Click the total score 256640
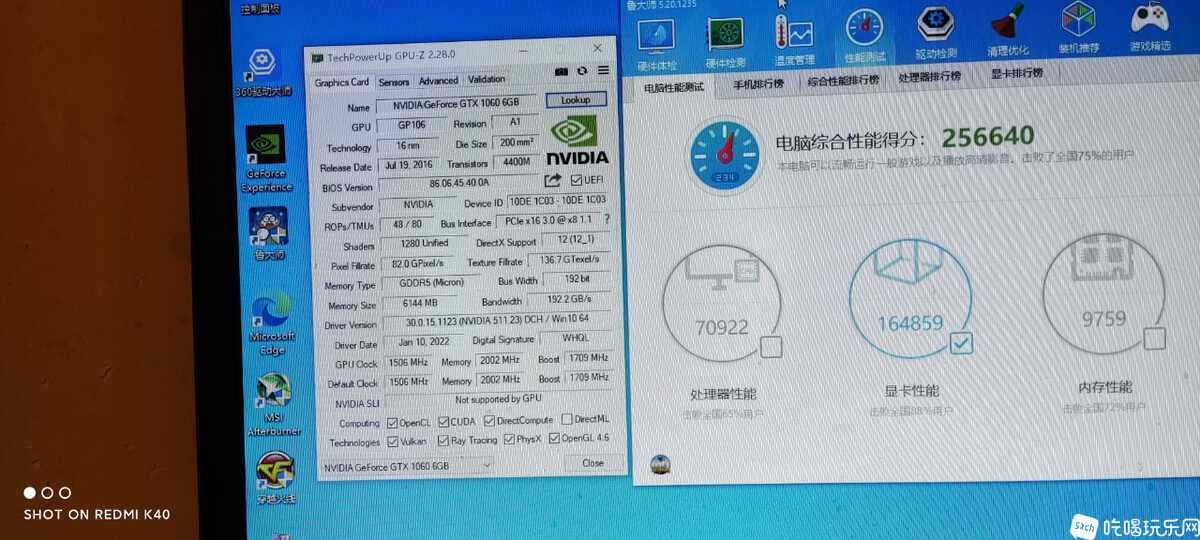This screenshot has width=1200, height=540. (x=988, y=136)
